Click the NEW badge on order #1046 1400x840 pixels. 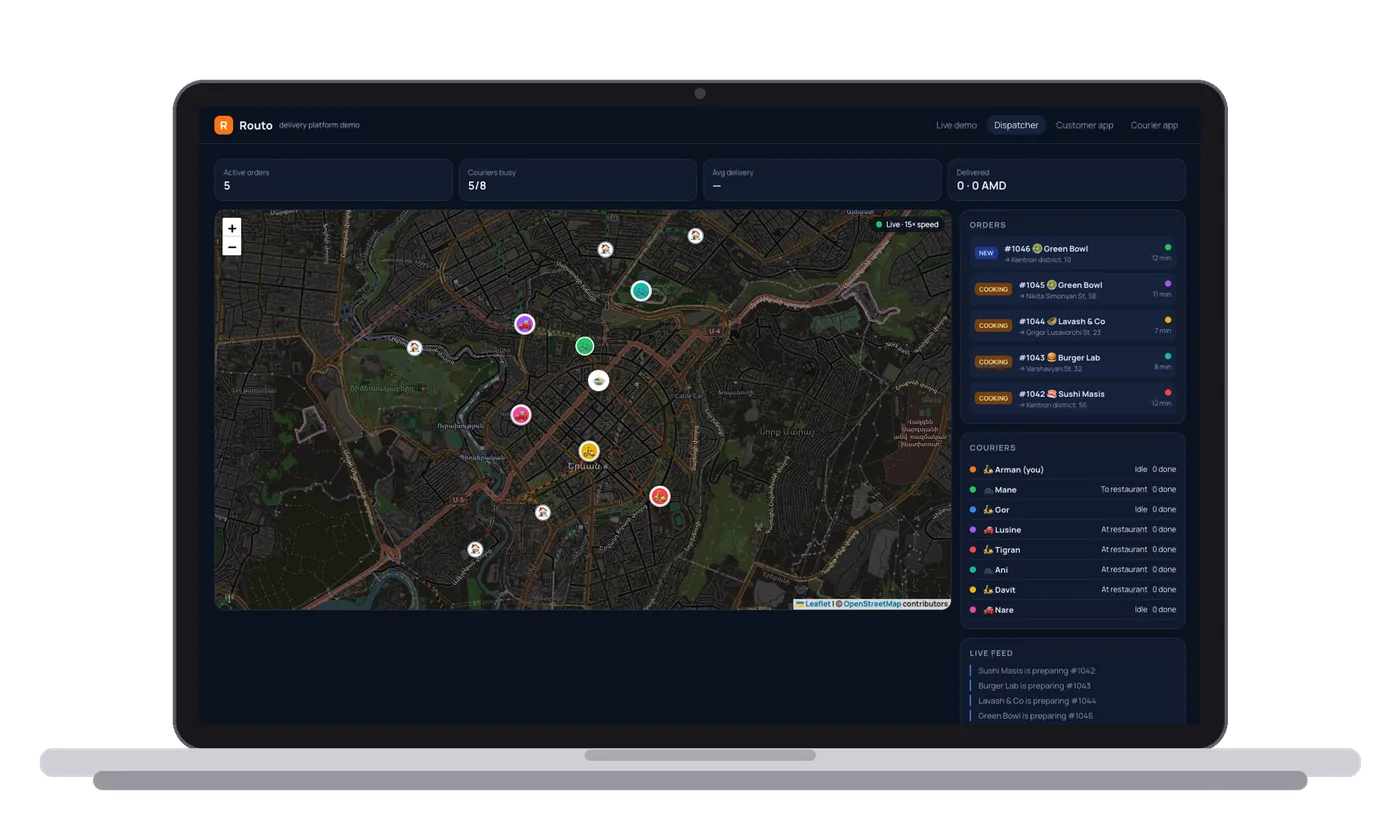point(986,253)
